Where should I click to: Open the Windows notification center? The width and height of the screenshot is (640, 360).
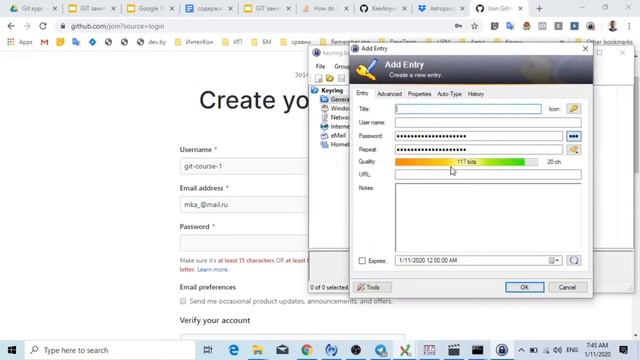(x=623, y=350)
